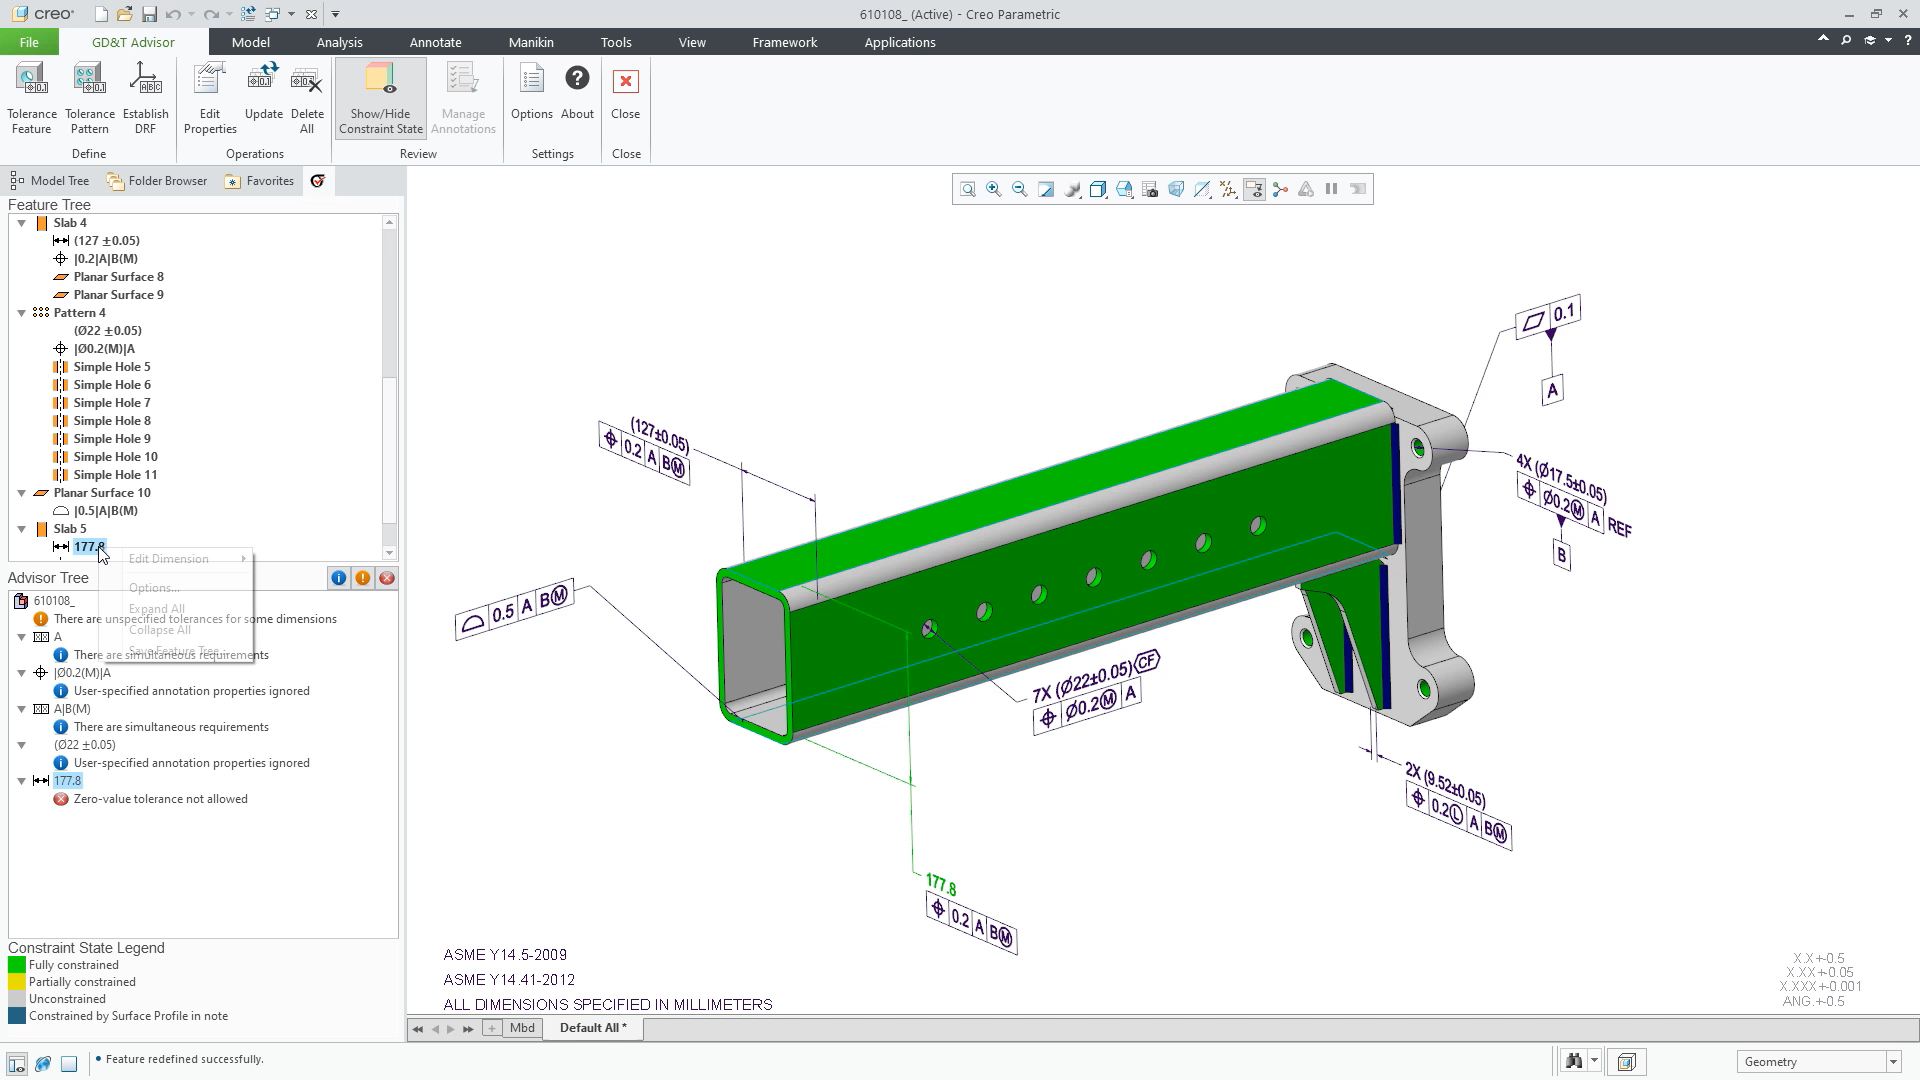
Task: Click the Partially constrained yellow swatch
Action: 16,982
